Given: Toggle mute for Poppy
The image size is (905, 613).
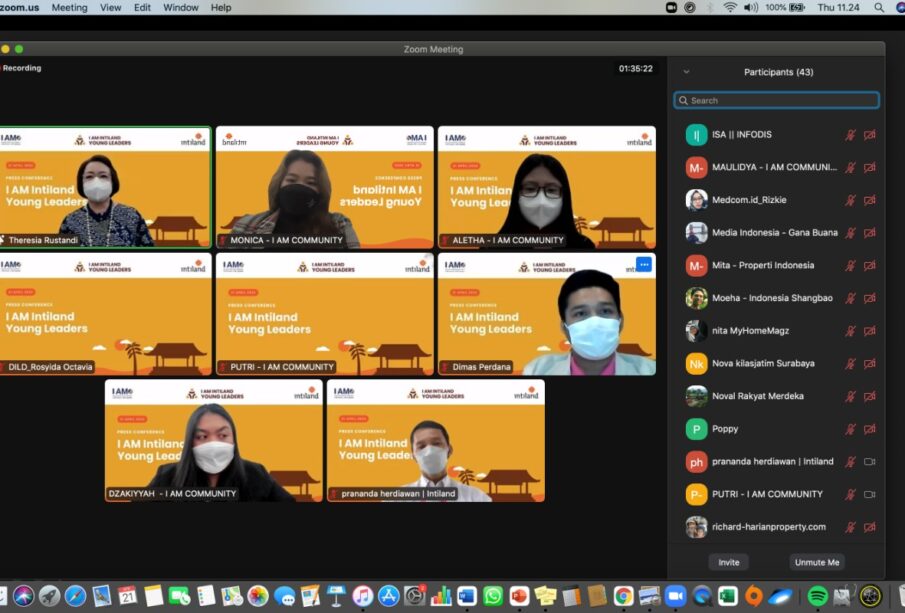Looking at the screenshot, I should (x=850, y=429).
